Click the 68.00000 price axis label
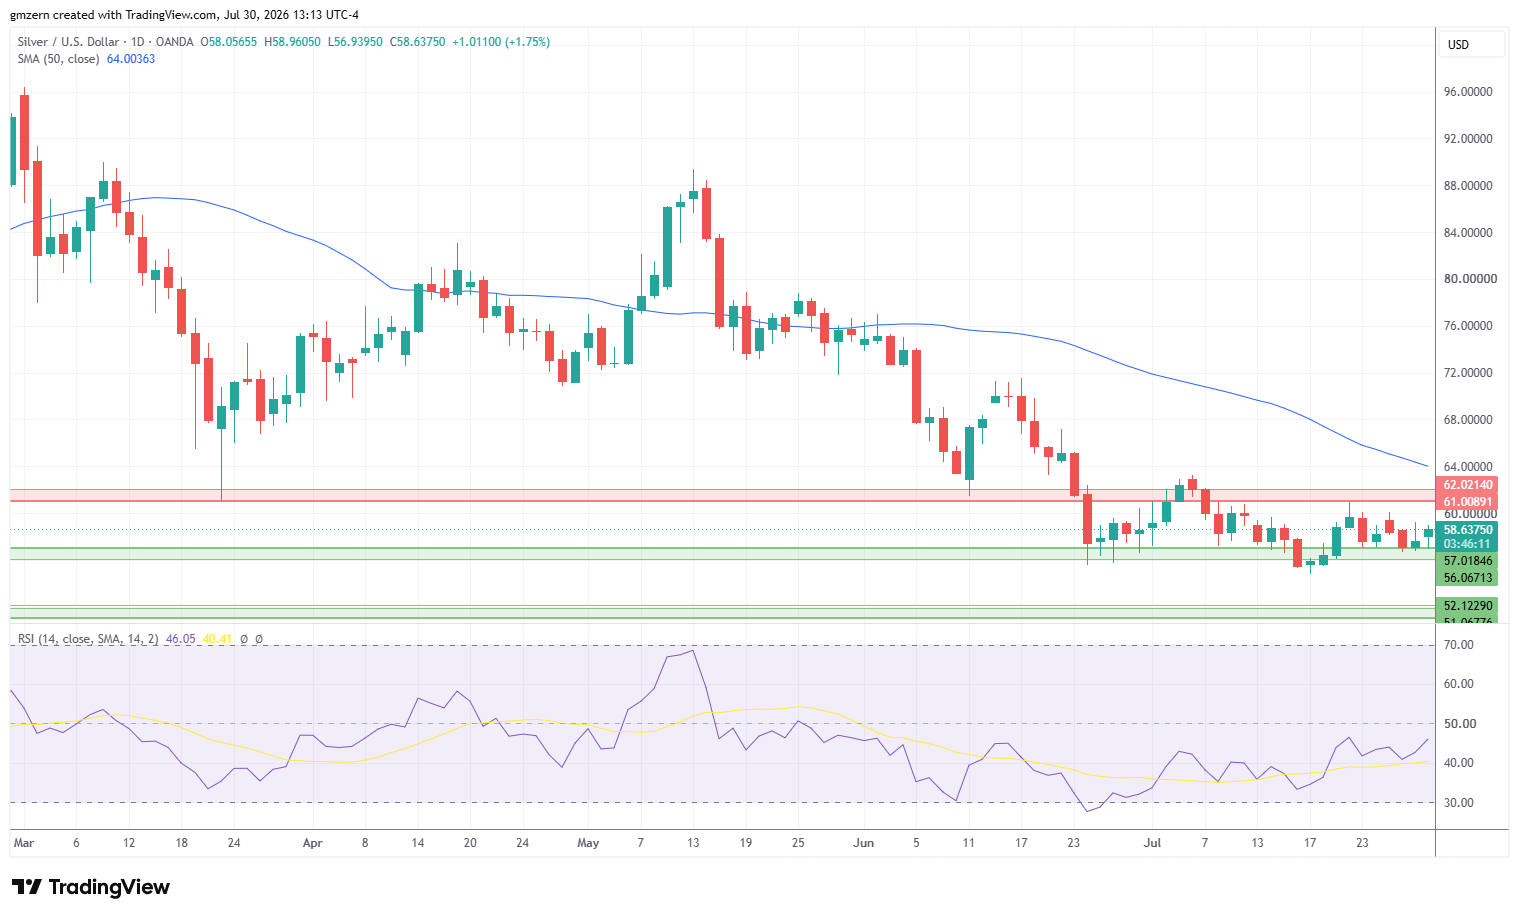The image size is (1519, 917). pyautogui.click(x=1467, y=420)
